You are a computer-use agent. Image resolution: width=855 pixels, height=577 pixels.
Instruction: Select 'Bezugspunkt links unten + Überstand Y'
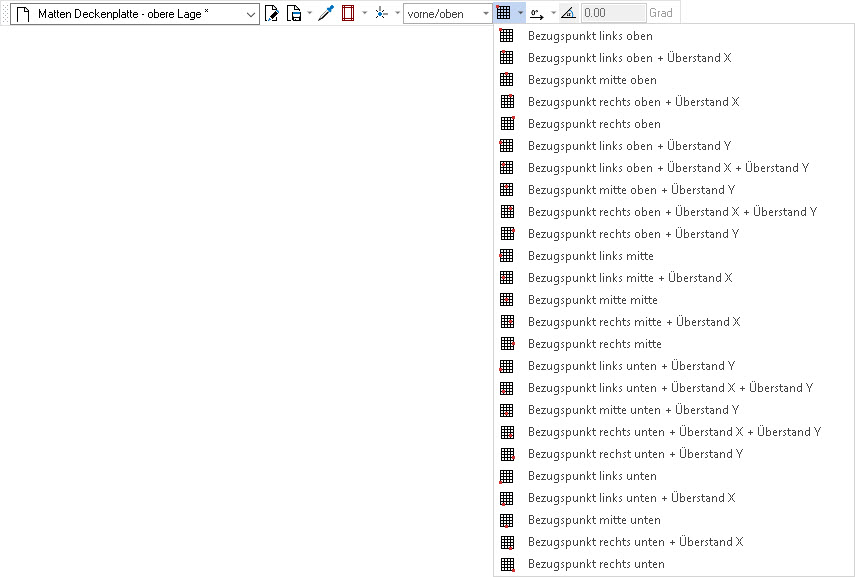674,366
